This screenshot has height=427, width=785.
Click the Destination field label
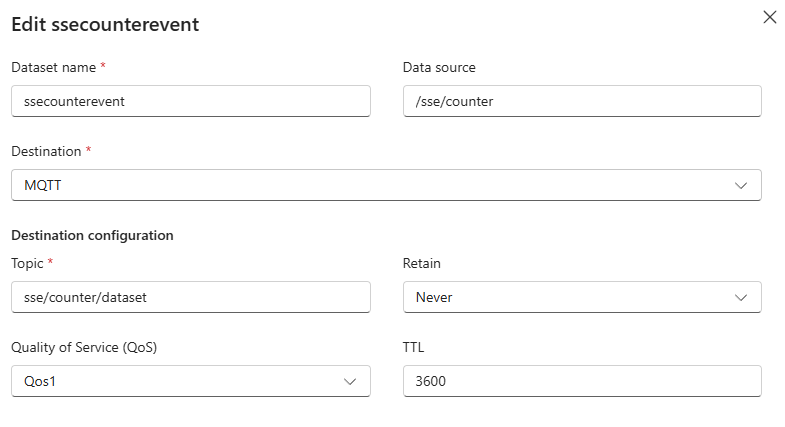pos(45,151)
